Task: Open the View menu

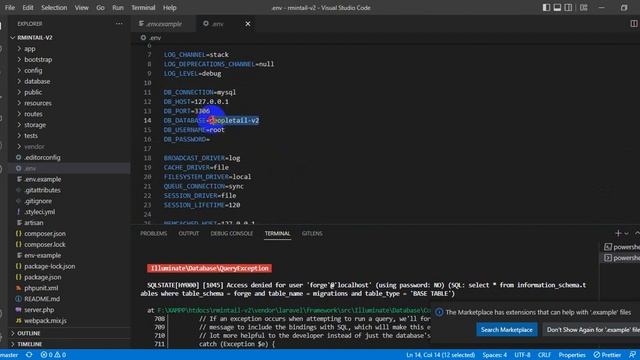Action: pos(81,8)
